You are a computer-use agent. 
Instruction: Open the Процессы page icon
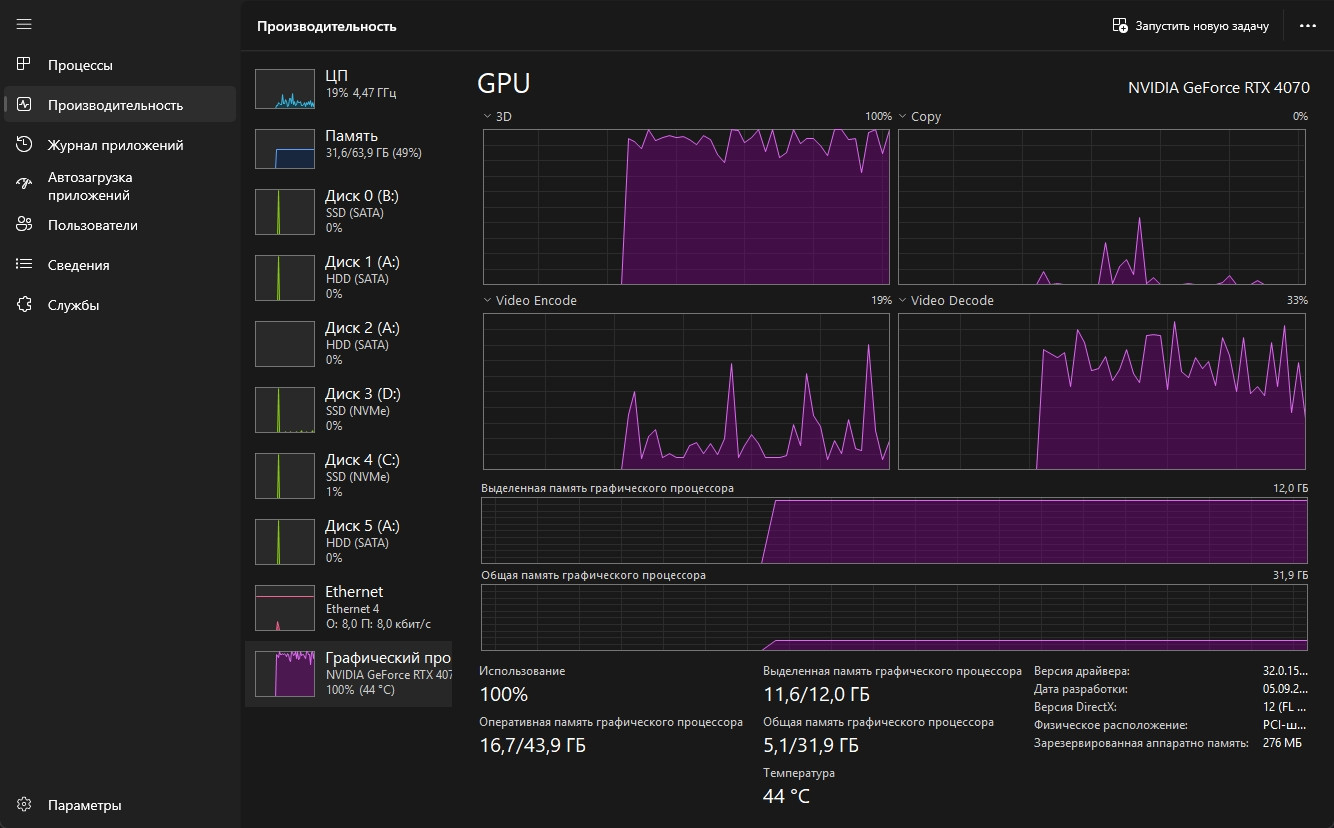pos(25,65)
